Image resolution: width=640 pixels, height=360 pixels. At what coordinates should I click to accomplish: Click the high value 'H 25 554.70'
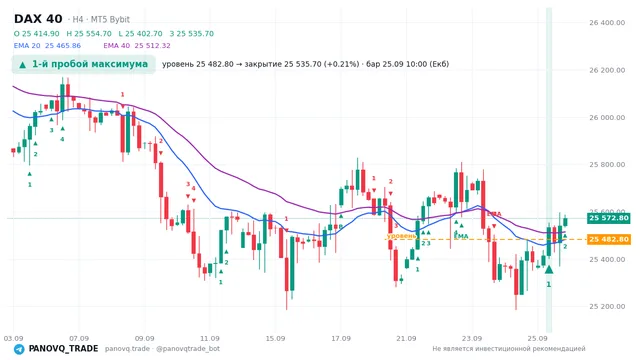pyautogui.click(x=89, y=33)
